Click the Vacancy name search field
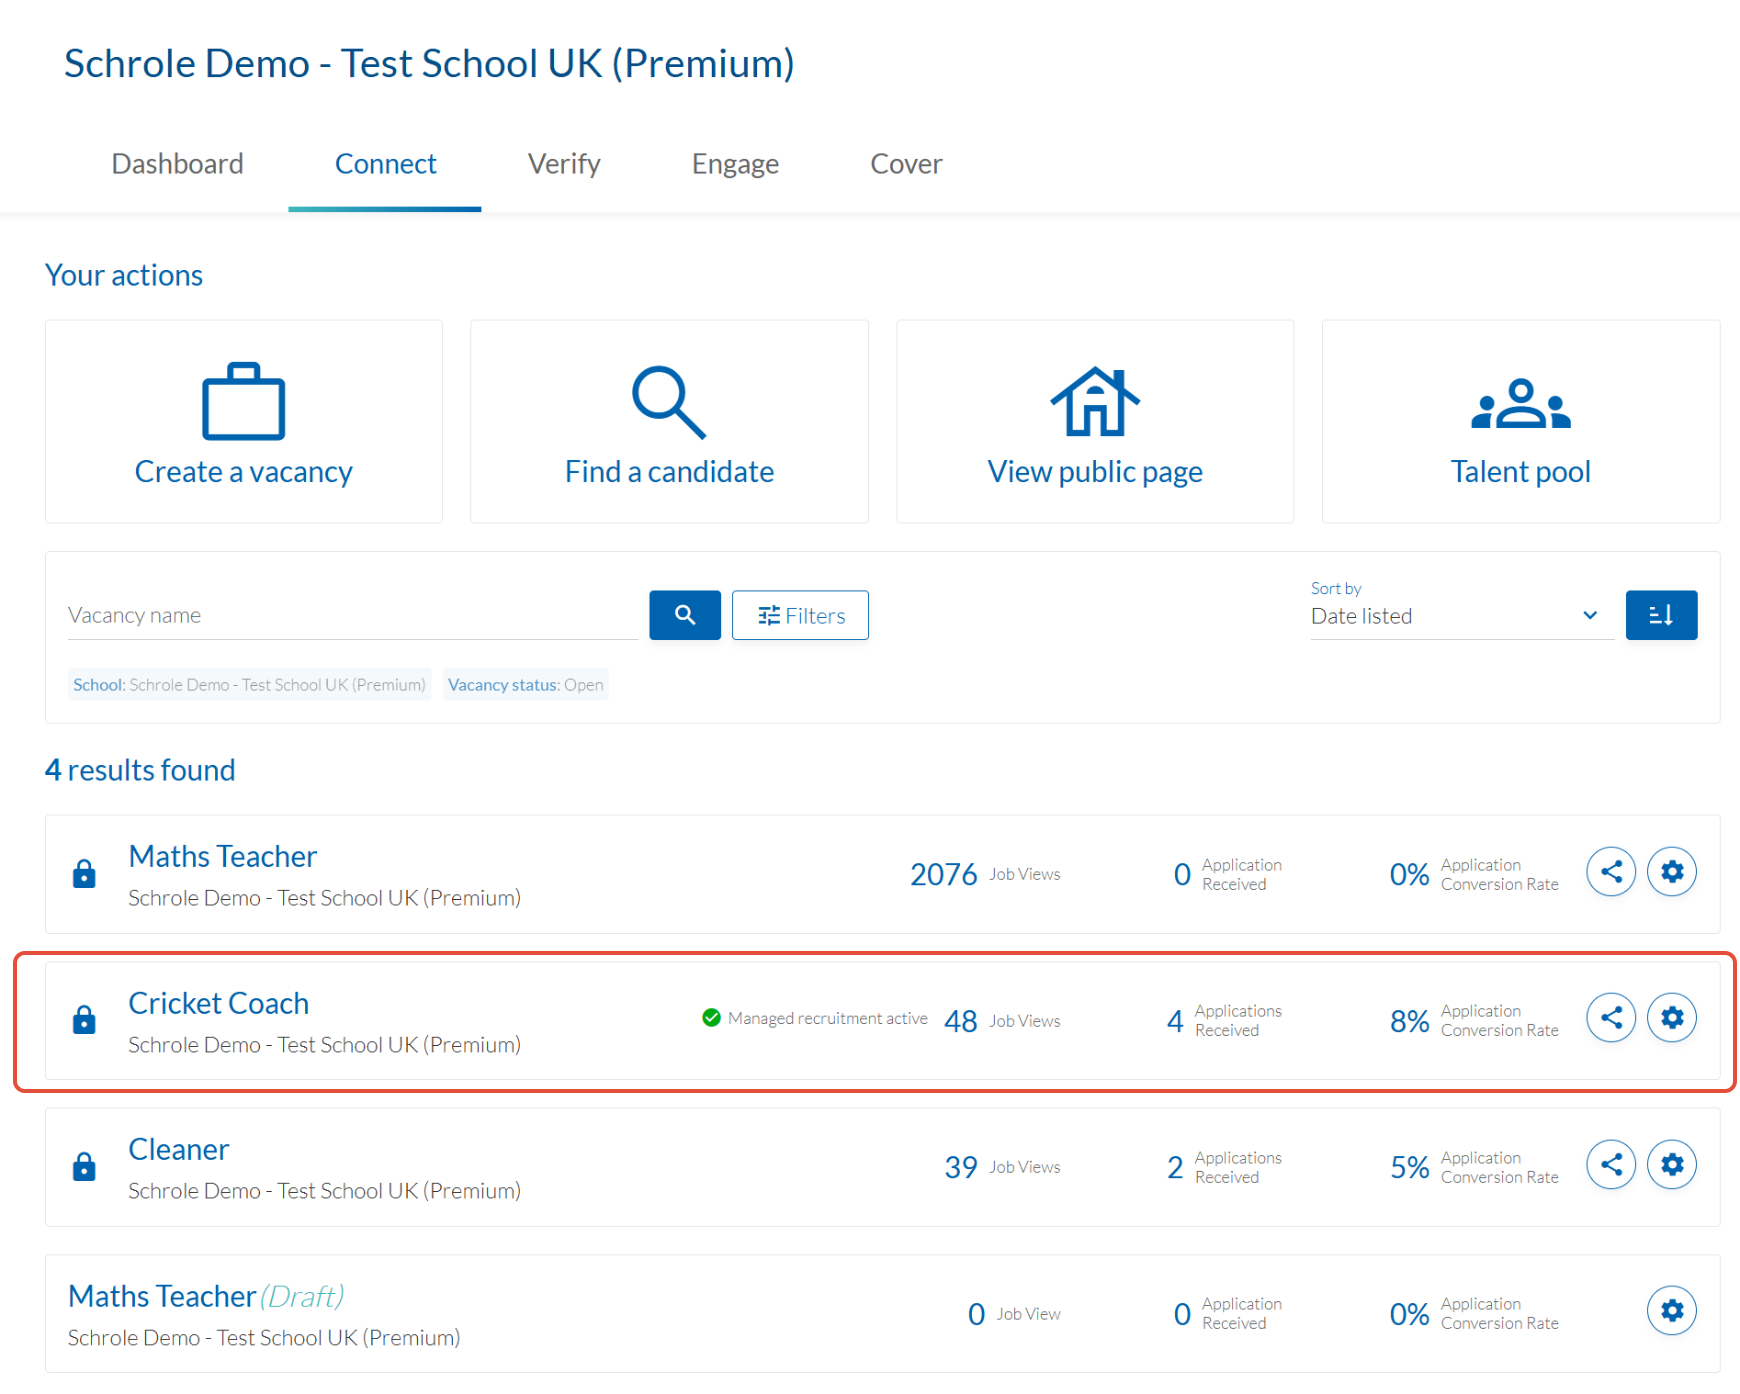 [x=353, y=615]
